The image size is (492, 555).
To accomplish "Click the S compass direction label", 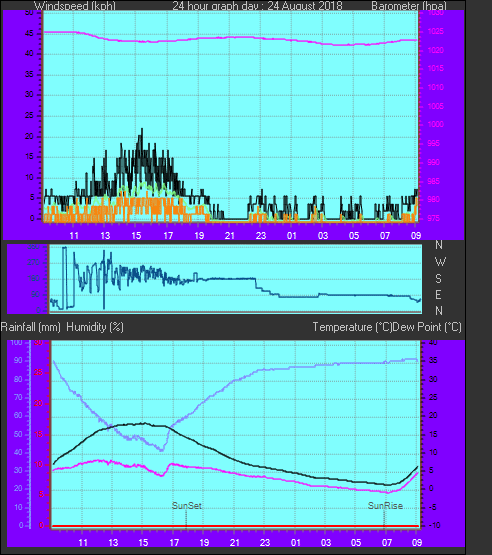I will pos(439,279).
